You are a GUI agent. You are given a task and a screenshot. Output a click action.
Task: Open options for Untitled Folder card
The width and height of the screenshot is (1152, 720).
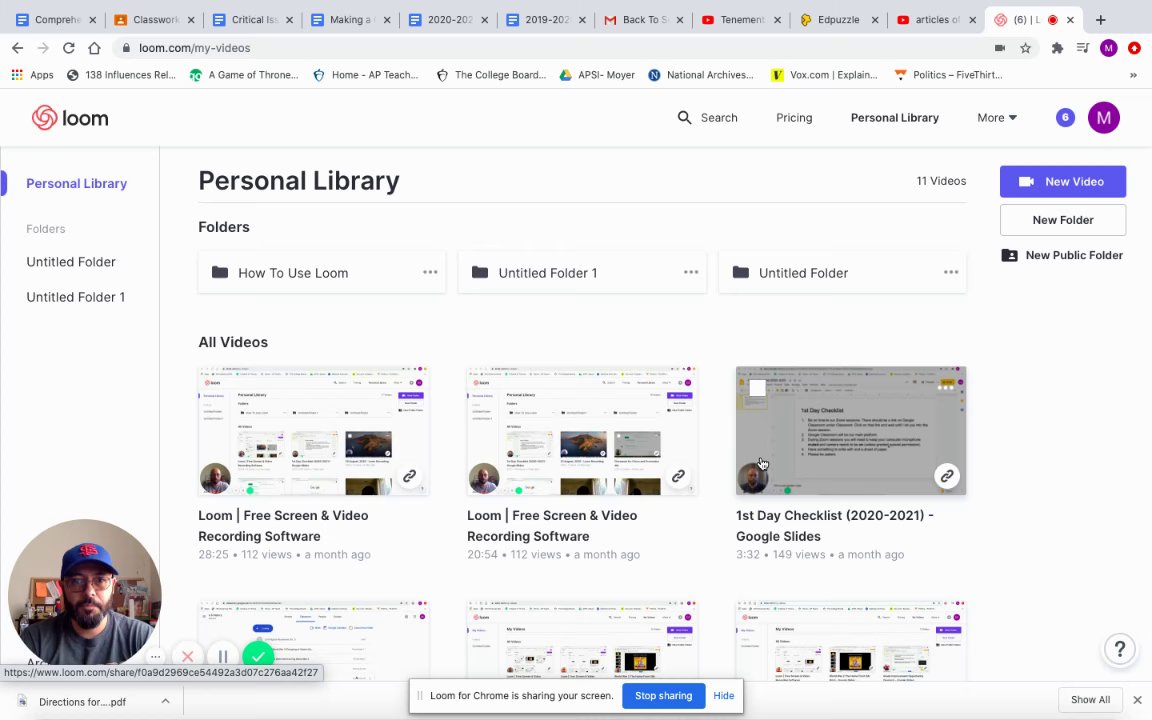coord(951,273)
